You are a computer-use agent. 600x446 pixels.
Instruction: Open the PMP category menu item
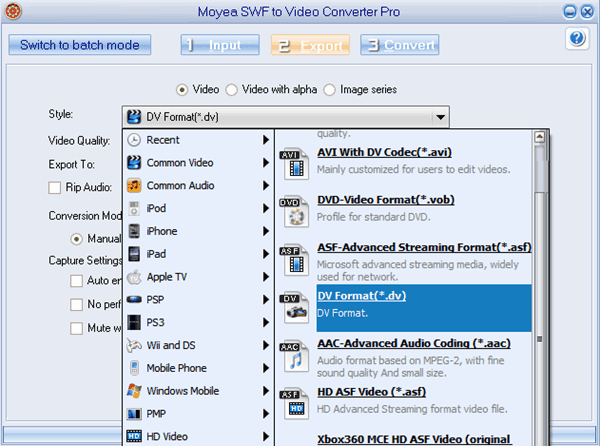(198, 414)
